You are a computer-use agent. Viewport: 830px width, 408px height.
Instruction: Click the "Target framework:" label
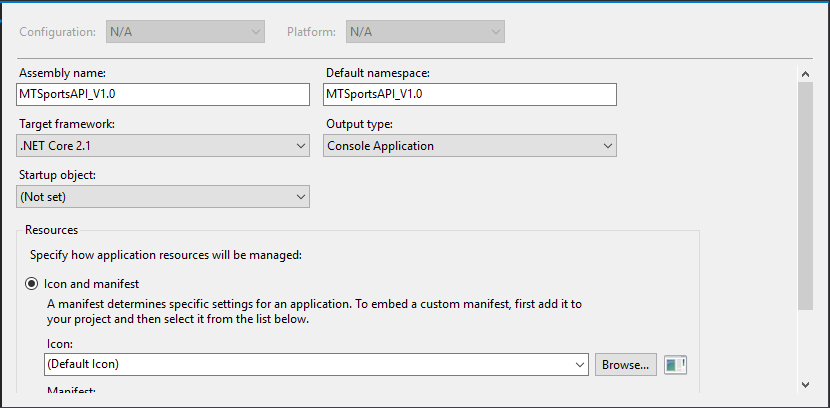coord(67,124)
